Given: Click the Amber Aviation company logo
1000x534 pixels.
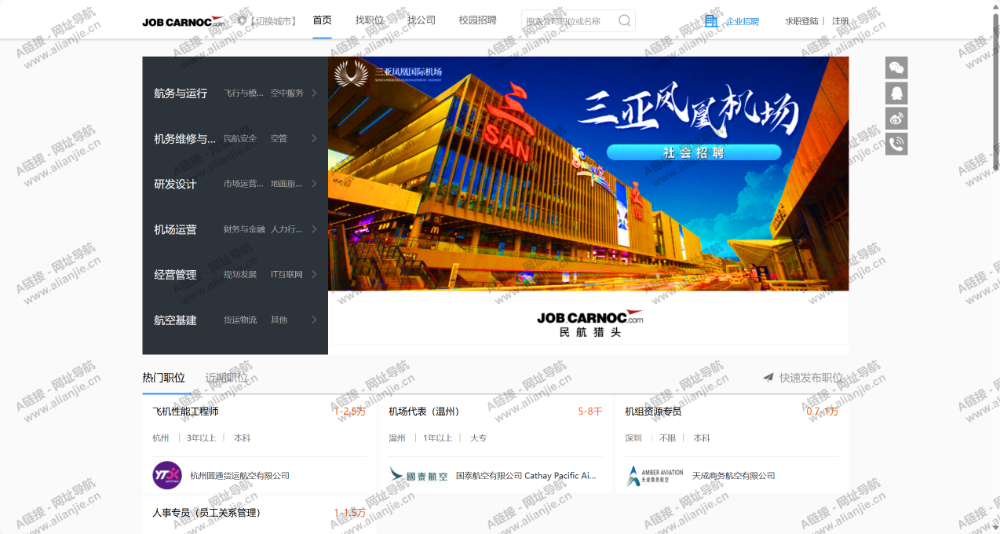Looking at the screenshot, I should coord(654,475).
